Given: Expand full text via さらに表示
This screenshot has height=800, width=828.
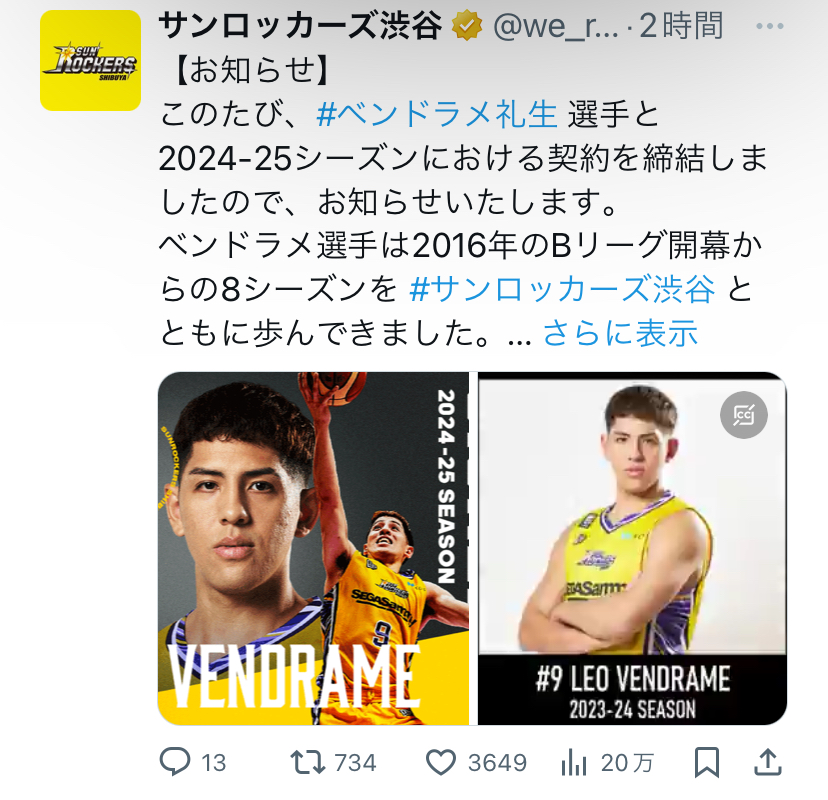Looking at the screenshot, I should [x=620, y=333].
